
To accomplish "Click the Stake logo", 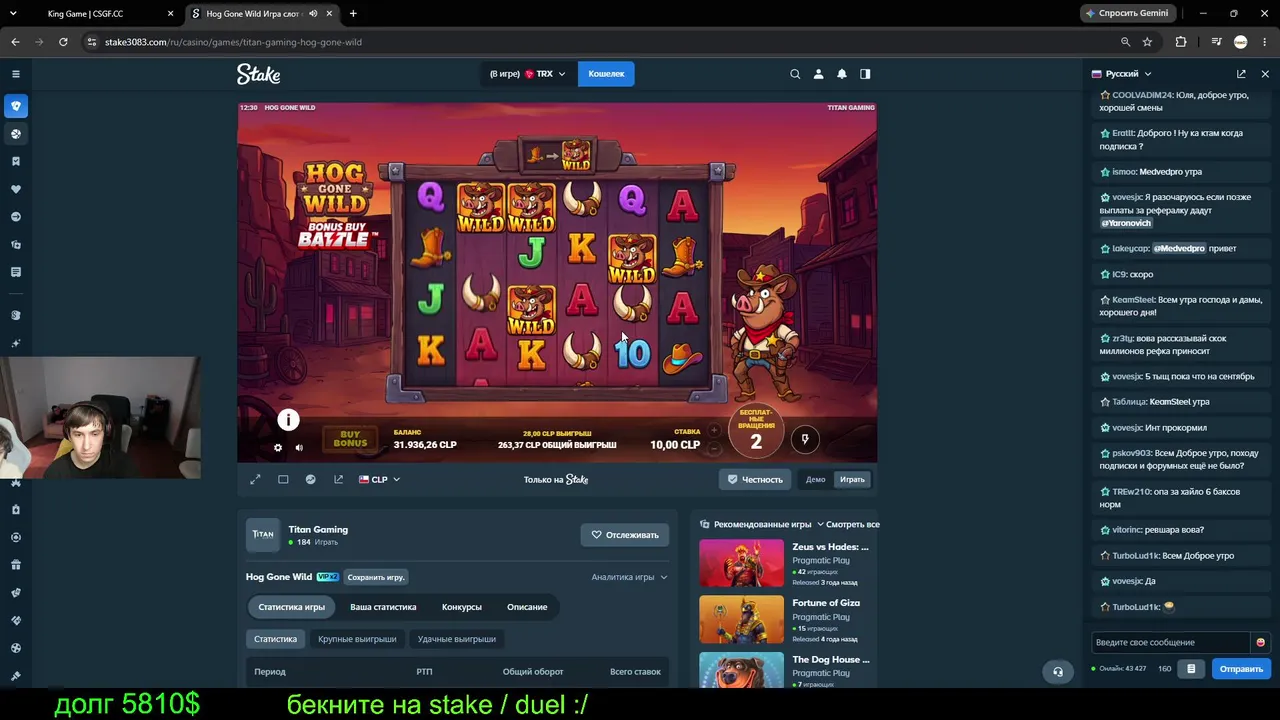I will click(x=258, y=74).
